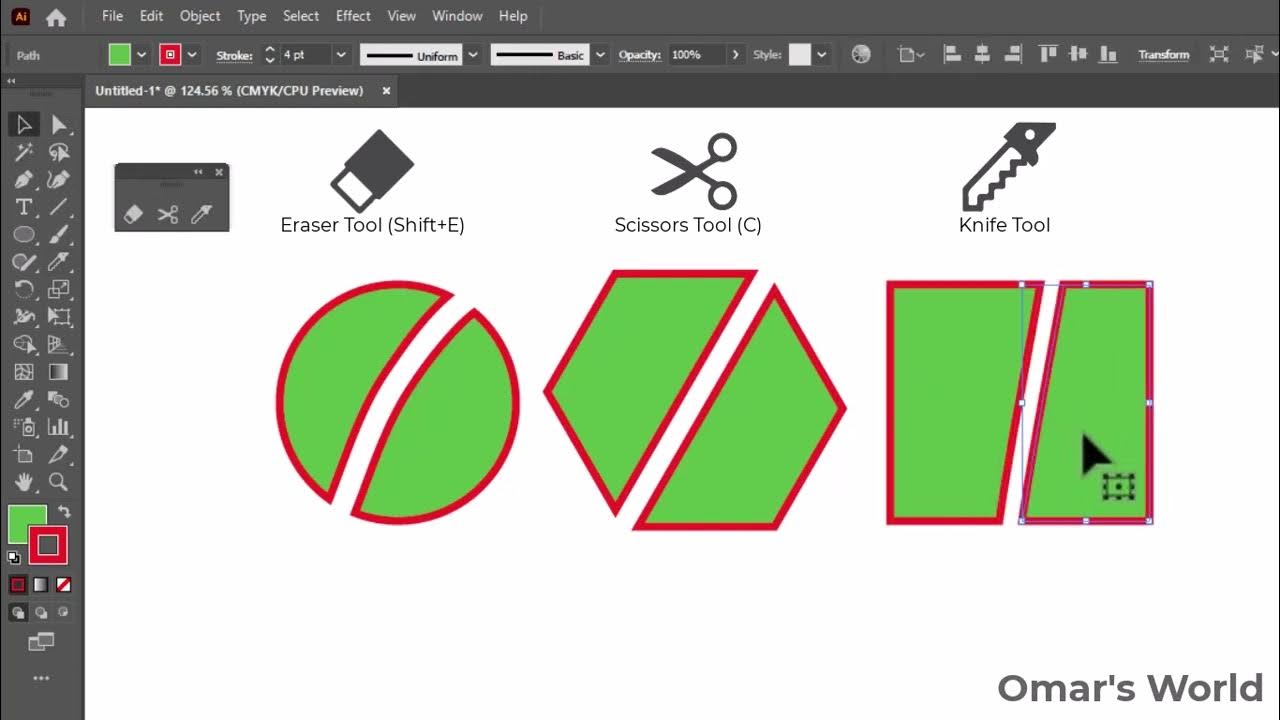The width and height of the screenshot is (1280, 720).
Task: Click Scissors icon in floating tool panel
Action: coord(167,214)
